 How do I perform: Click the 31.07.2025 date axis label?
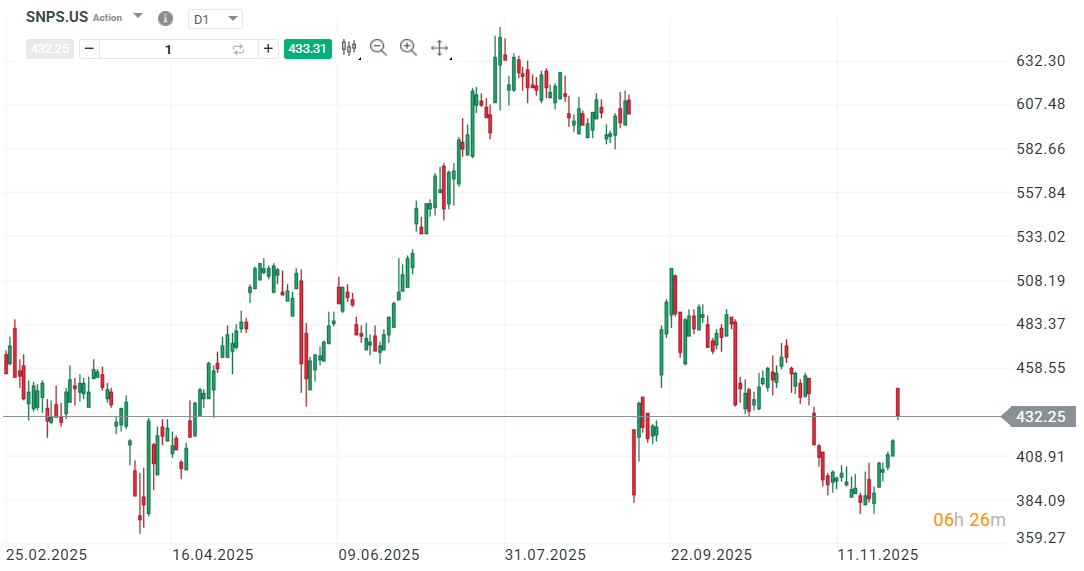tap(545, 555)
